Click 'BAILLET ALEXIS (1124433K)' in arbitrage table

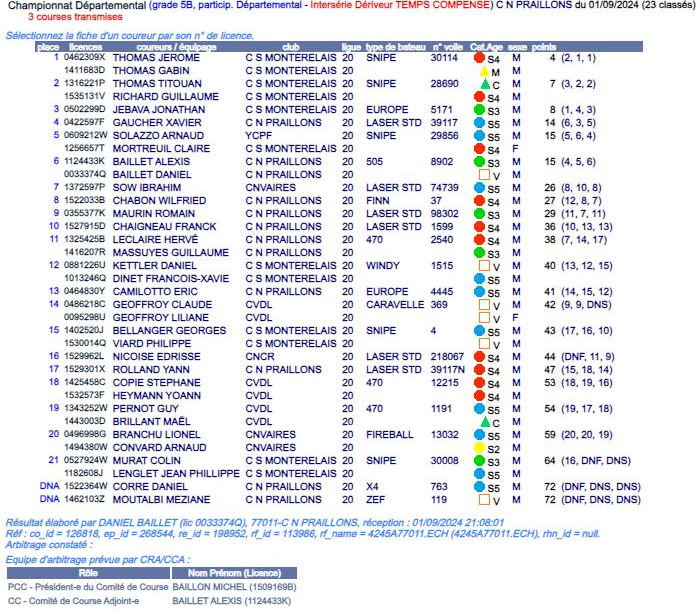coord(232,601)
